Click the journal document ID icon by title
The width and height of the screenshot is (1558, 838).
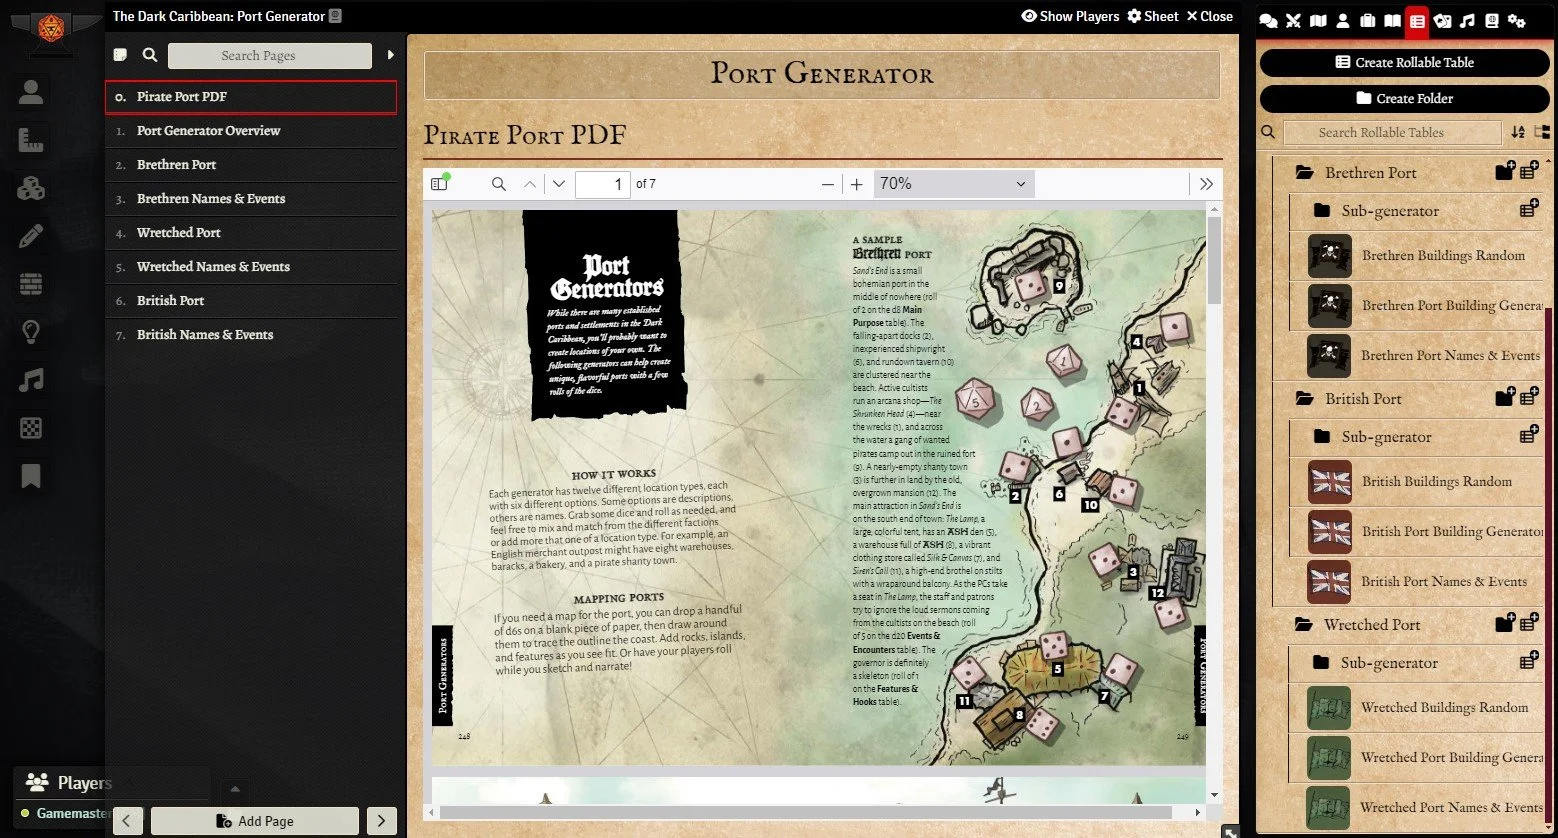[x=335, y=16]
